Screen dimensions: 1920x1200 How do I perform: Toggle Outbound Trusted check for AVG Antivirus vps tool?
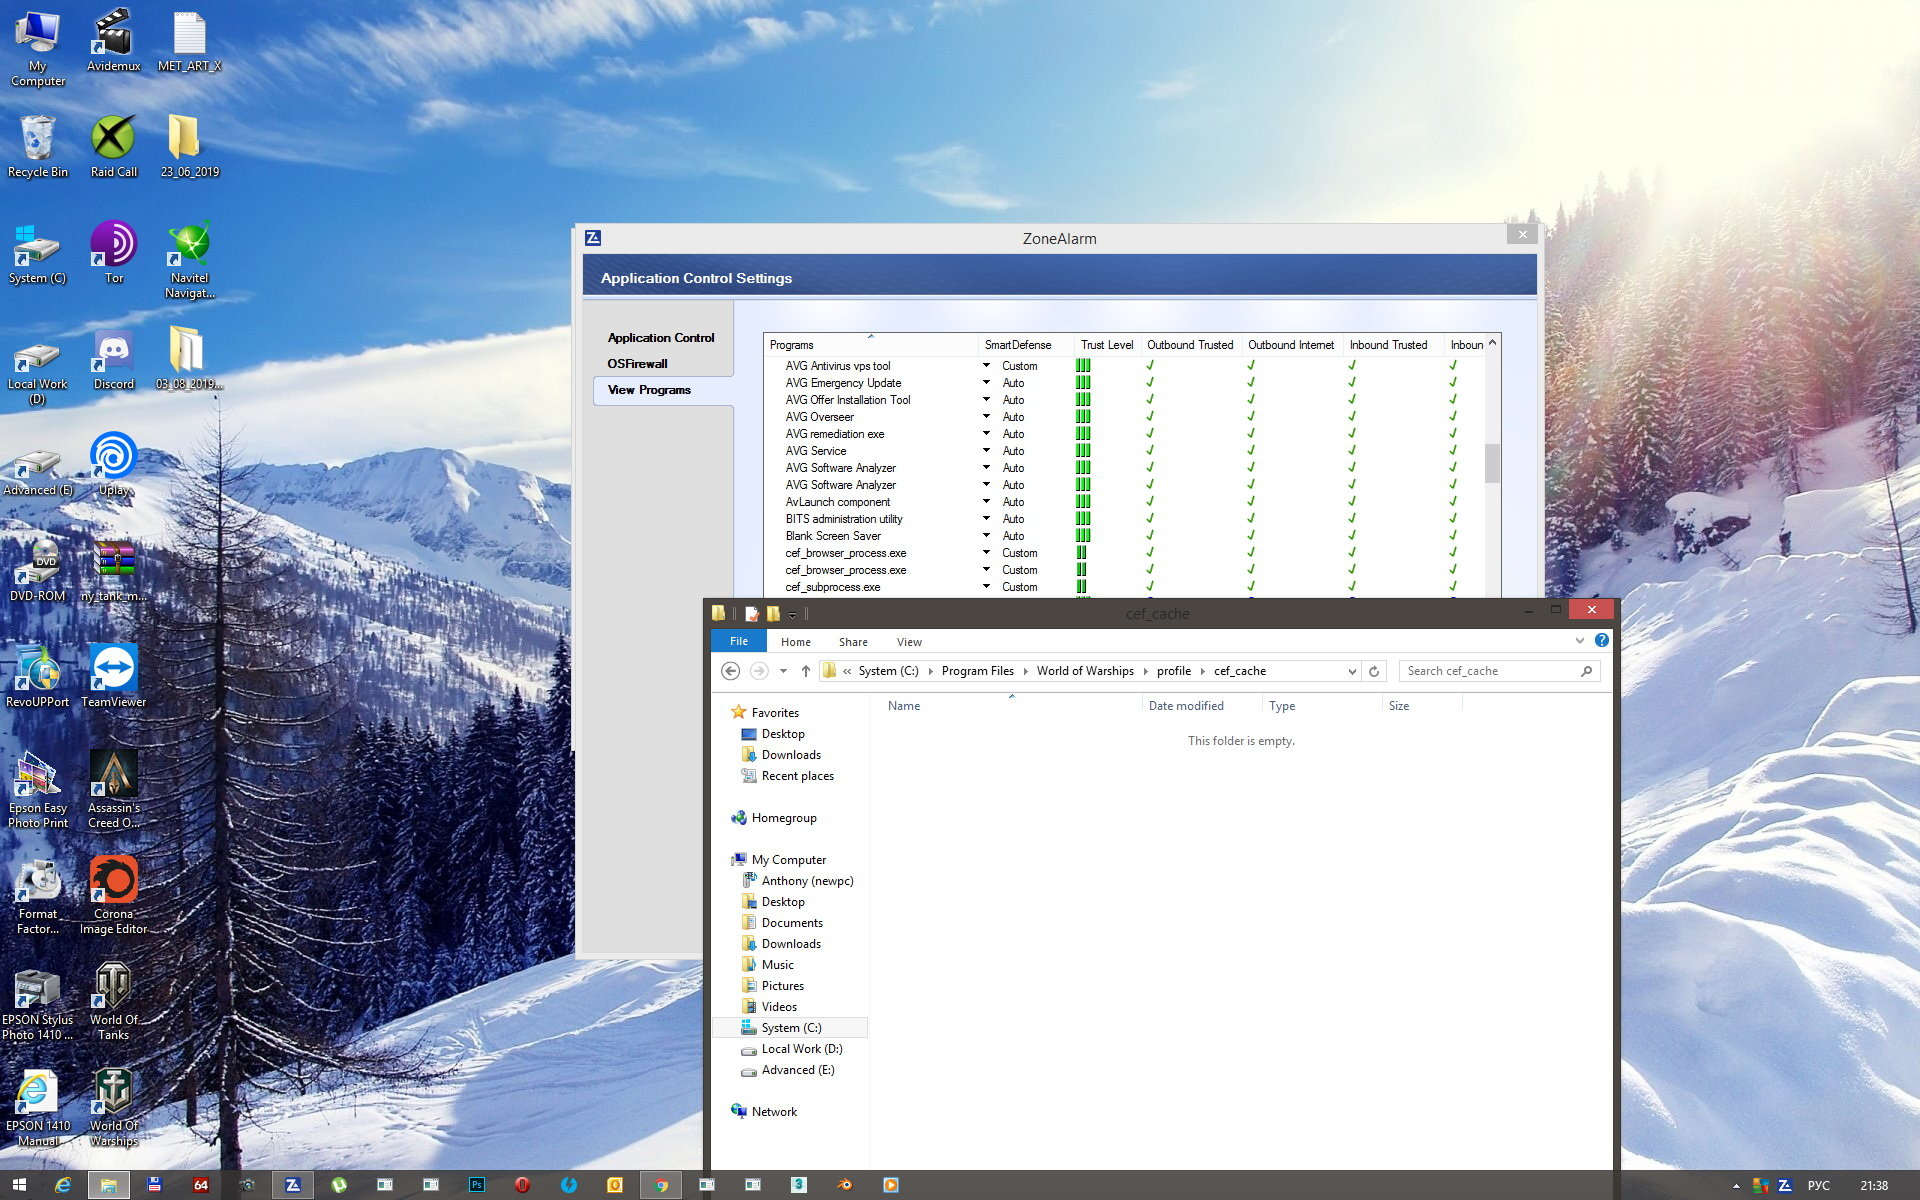pos(1150,366)
